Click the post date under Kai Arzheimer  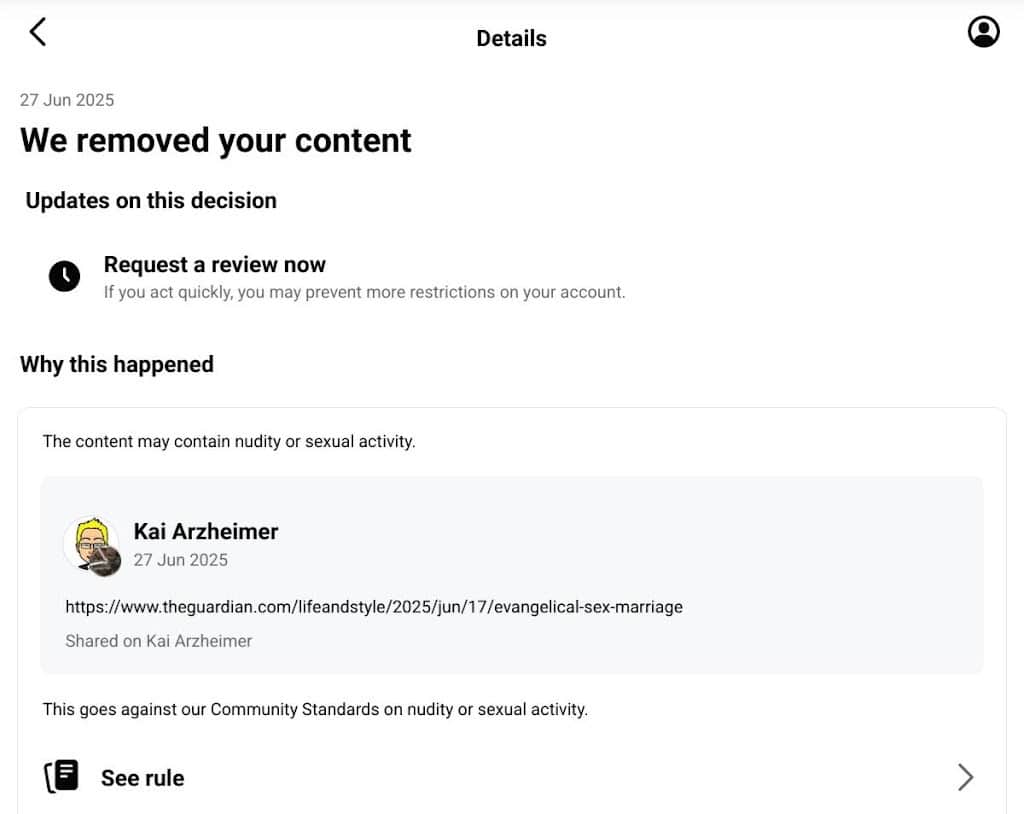point(181,560)
